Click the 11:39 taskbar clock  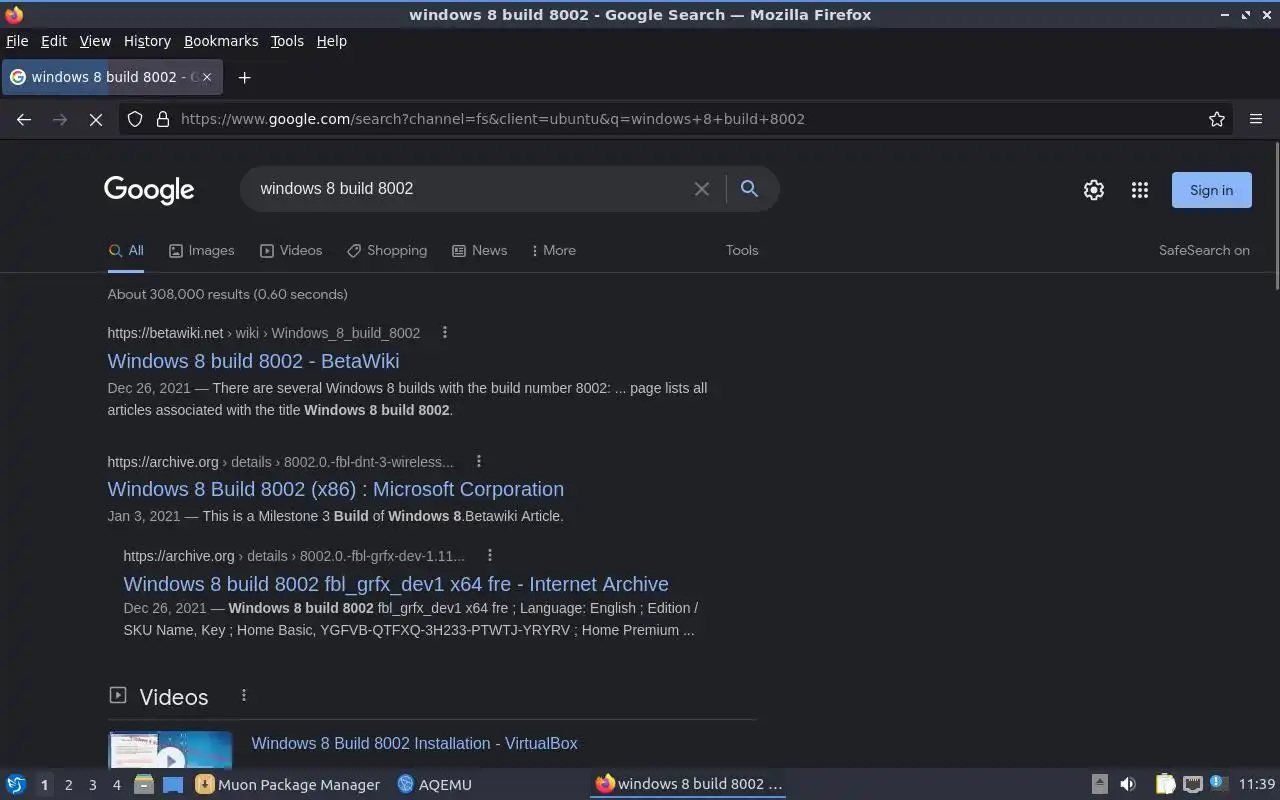[x=1257, y=784]
